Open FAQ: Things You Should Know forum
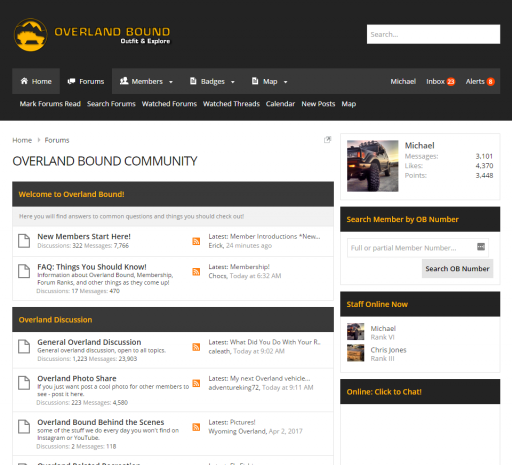This screenshot has height=465, width=512. 92,267
